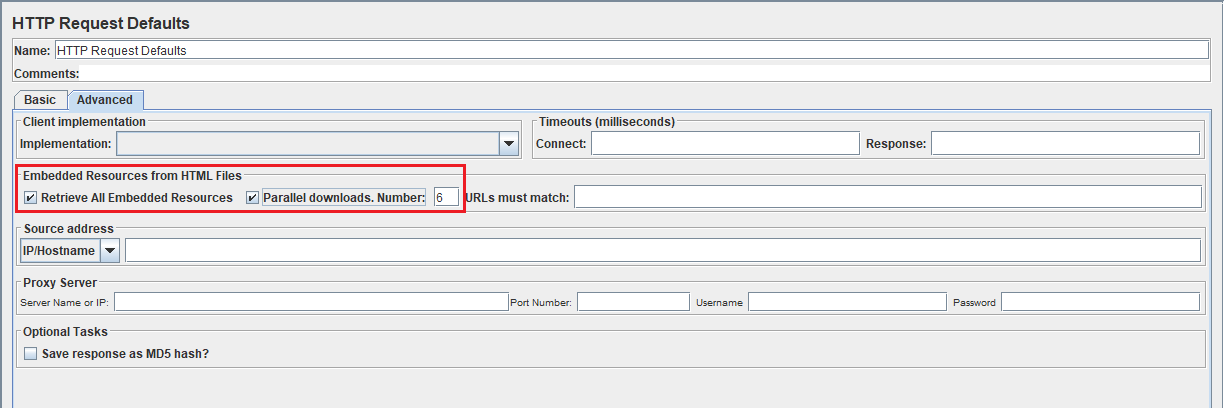Viewport: 1224px width, 409px height.
Task: Click the Response timeout field
Action: click(x=1067, y=144)
